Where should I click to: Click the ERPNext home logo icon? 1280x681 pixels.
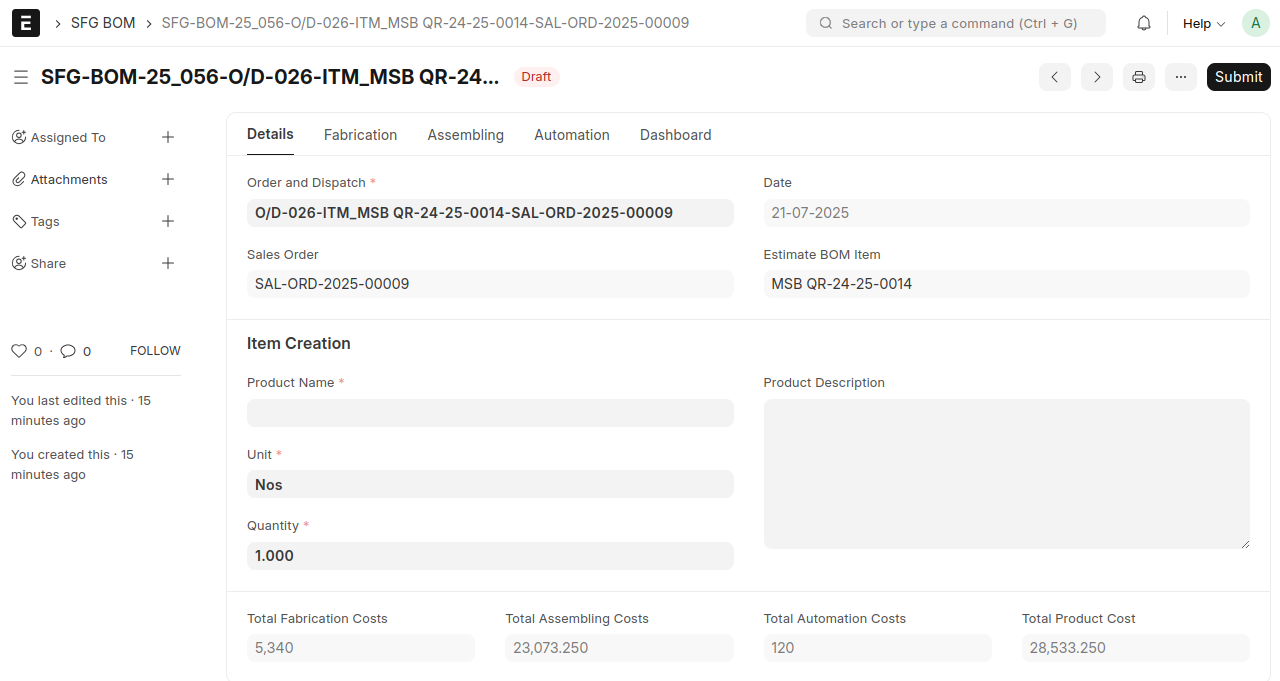tap(26, 23)
